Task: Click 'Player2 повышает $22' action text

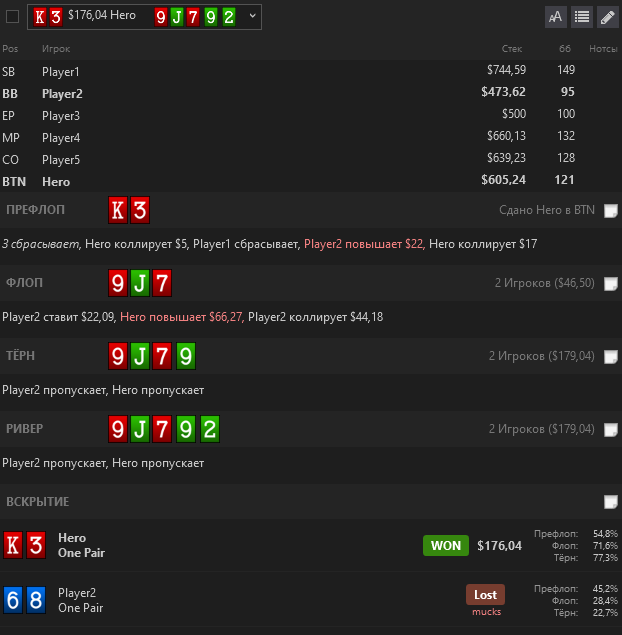Action: tap(364, 244)
